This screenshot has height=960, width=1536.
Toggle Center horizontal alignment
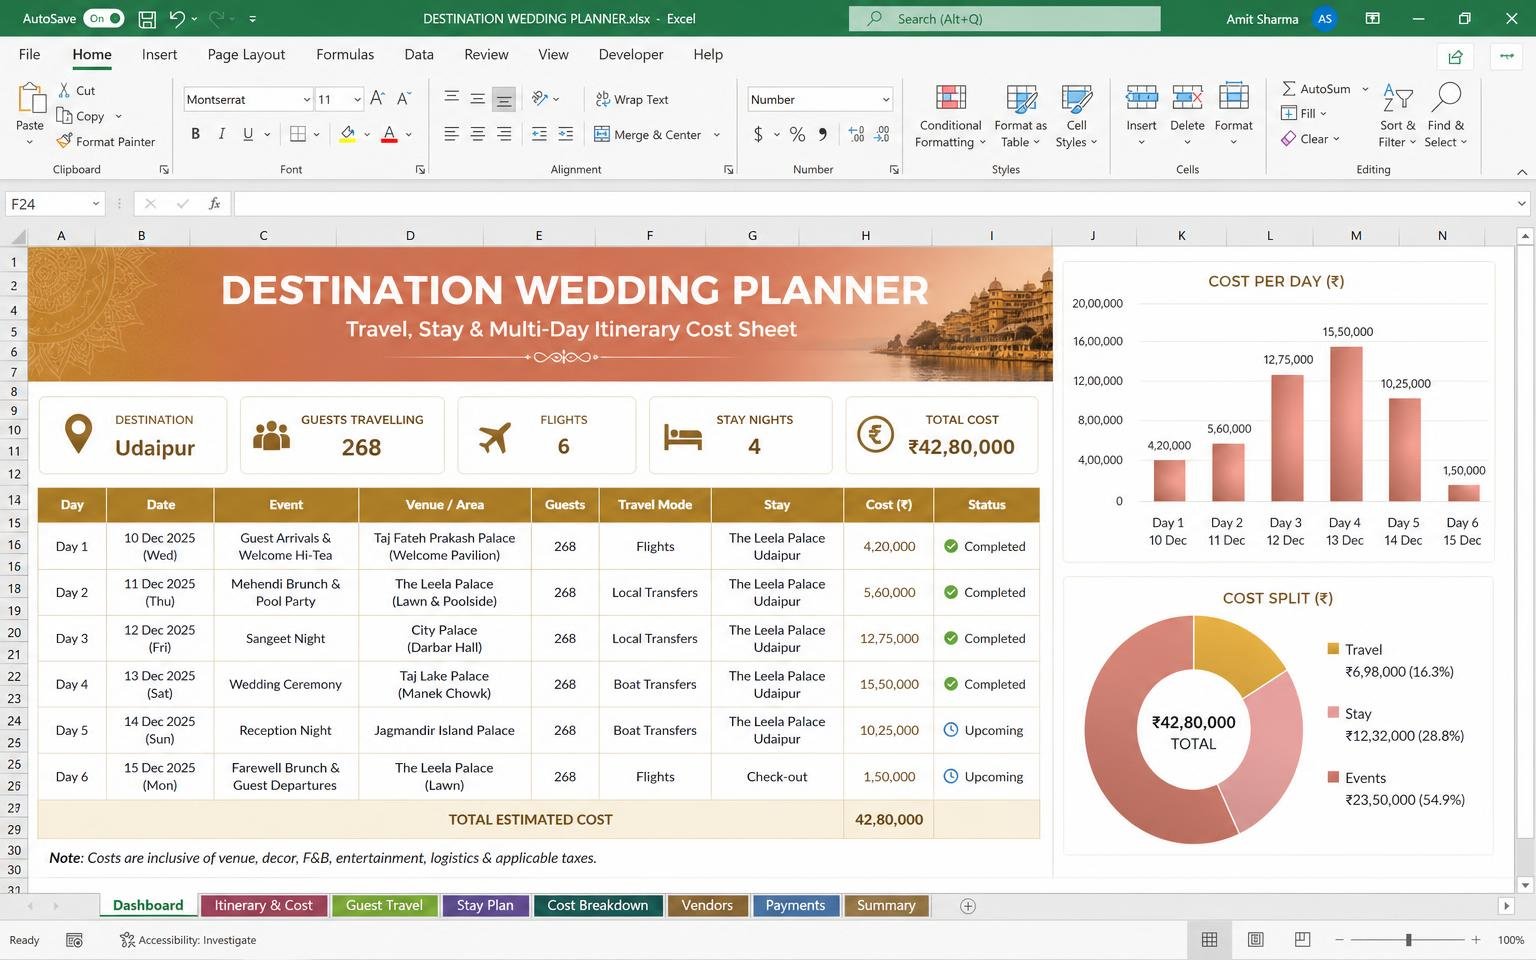pyautogui.click(x=478, y=134)
